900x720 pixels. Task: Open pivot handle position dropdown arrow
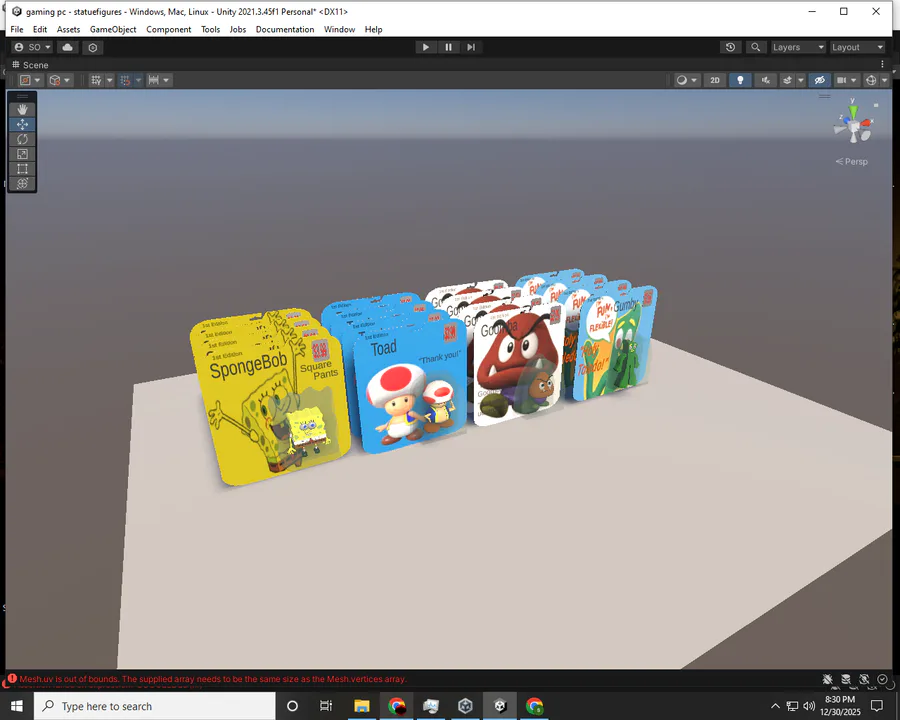pos(37,80)
